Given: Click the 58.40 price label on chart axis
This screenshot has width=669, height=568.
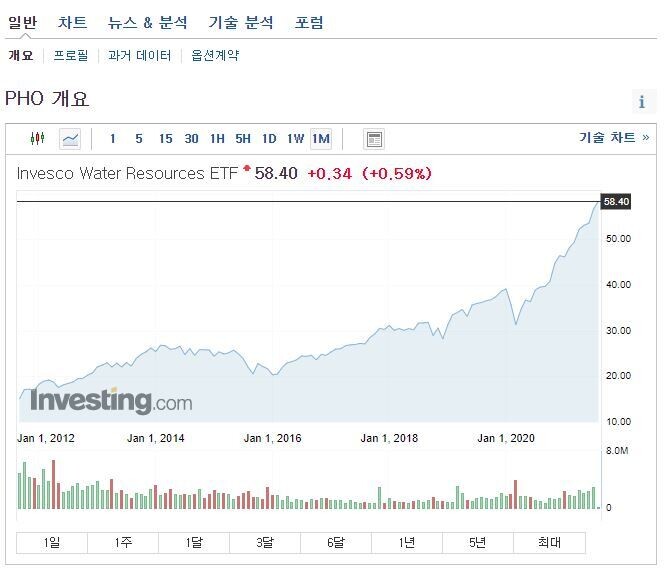Looking at the screenshot, I should click(616, 202).
